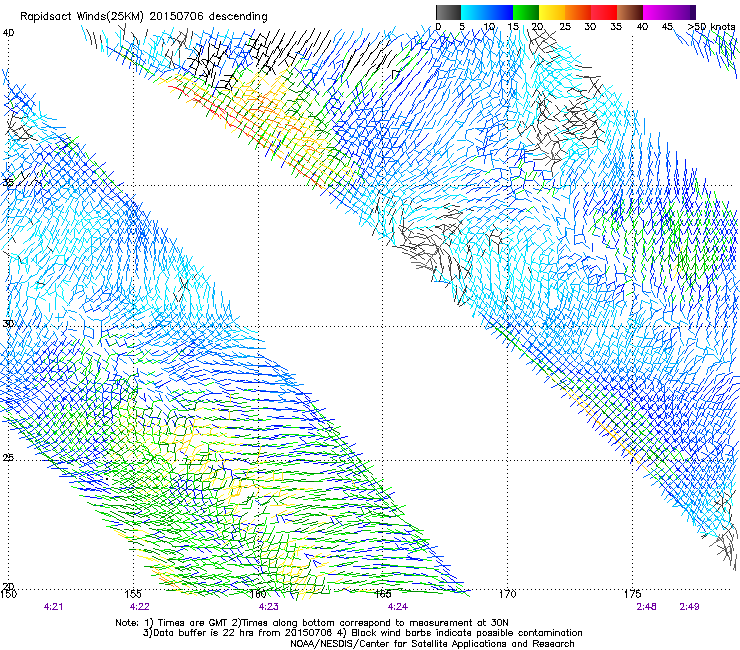Click the '0' label under the color bar

pos(438,26)
